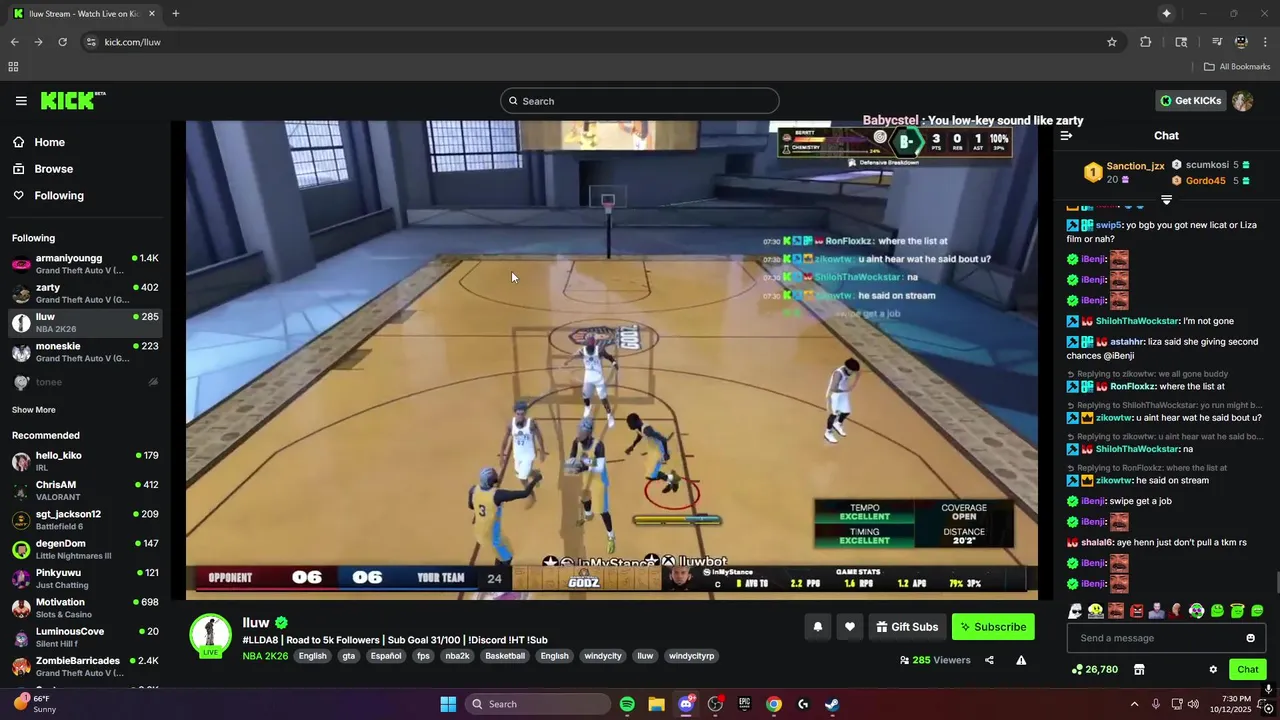Open the channel points store icon
The width and height of the screenshot is (1280, 720).
point(1138,669)
